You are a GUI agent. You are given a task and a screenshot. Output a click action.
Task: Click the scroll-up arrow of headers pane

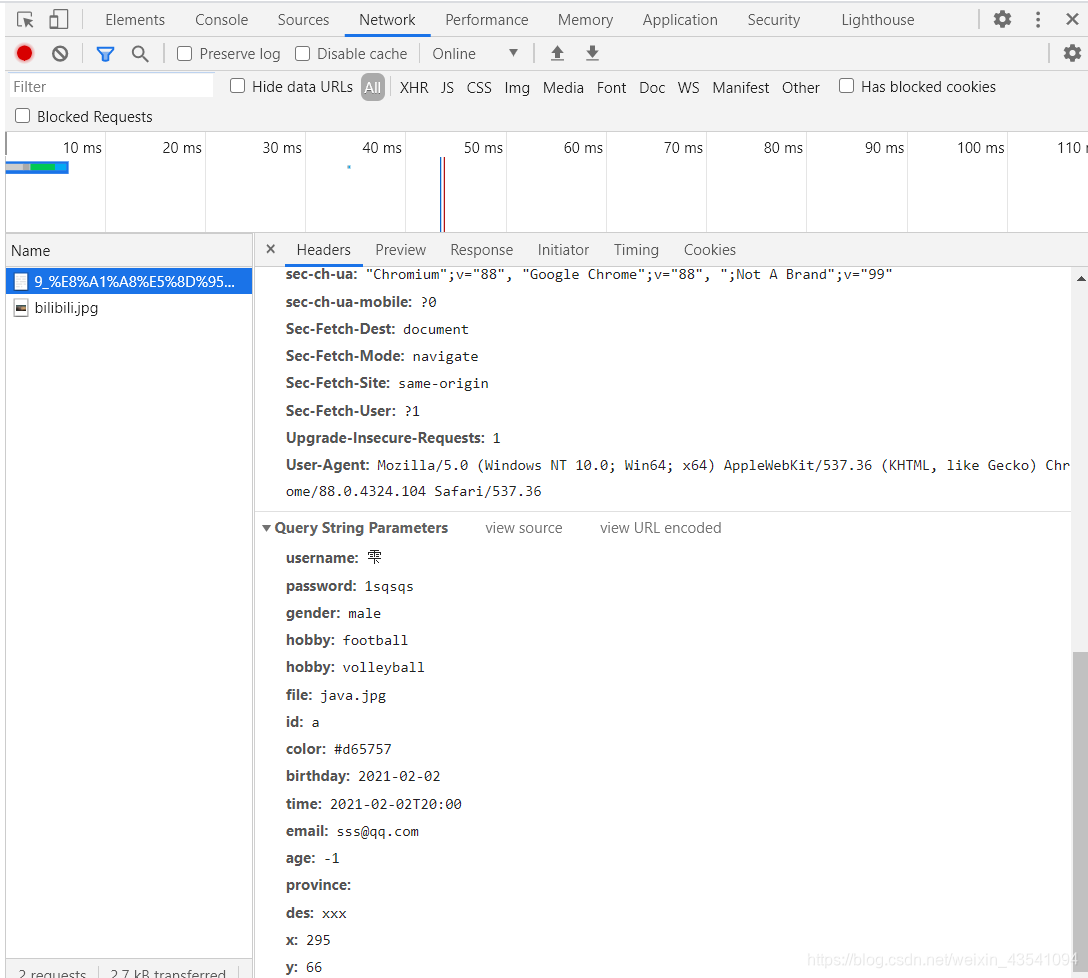[x=1080, y=278]
